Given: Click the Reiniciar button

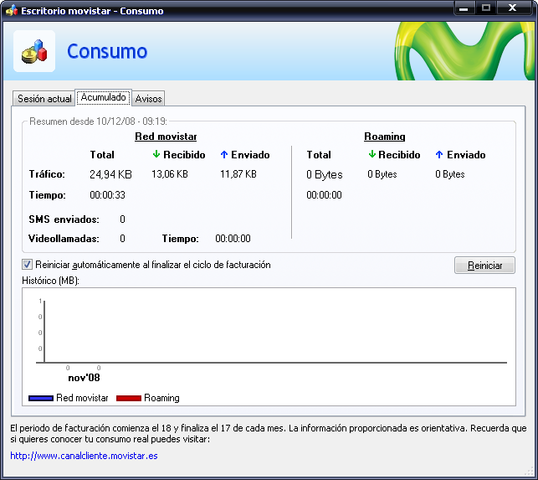Looking at the screenshot, I should click(484, 265).
